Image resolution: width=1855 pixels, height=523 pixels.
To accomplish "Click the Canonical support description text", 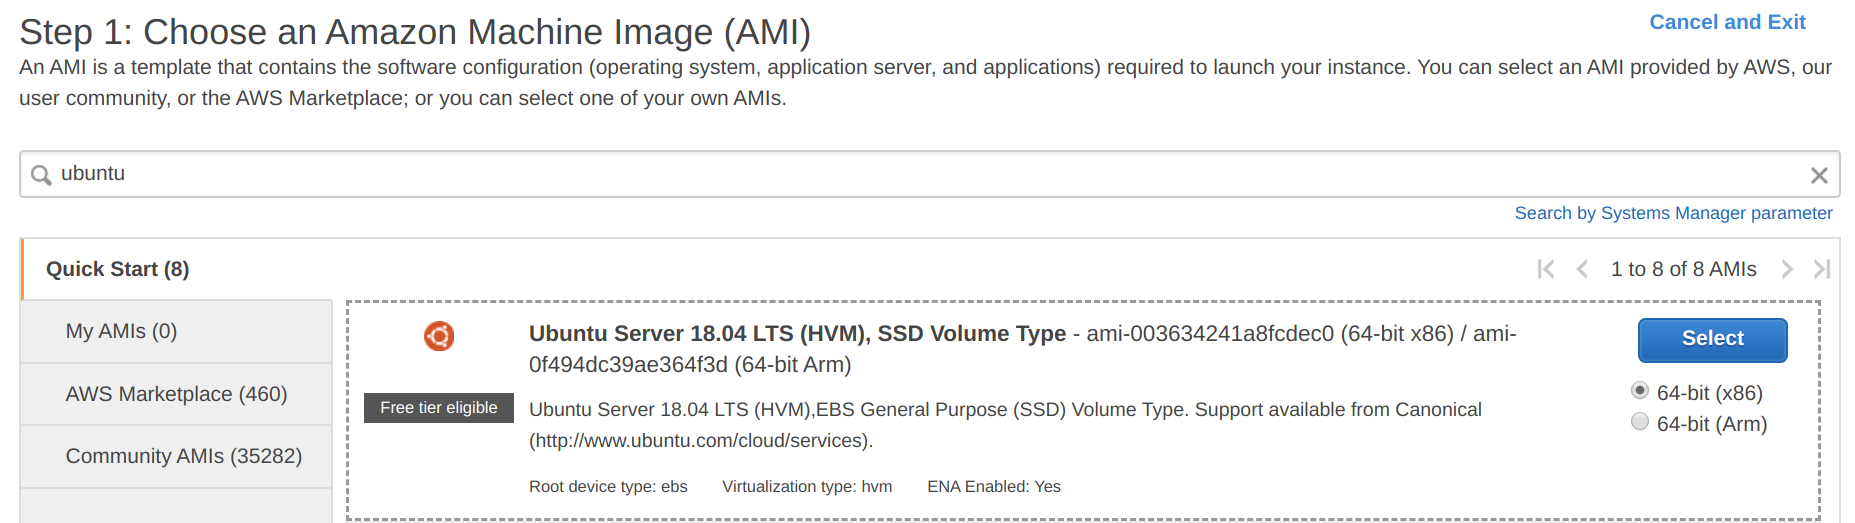I will 1005,425.
